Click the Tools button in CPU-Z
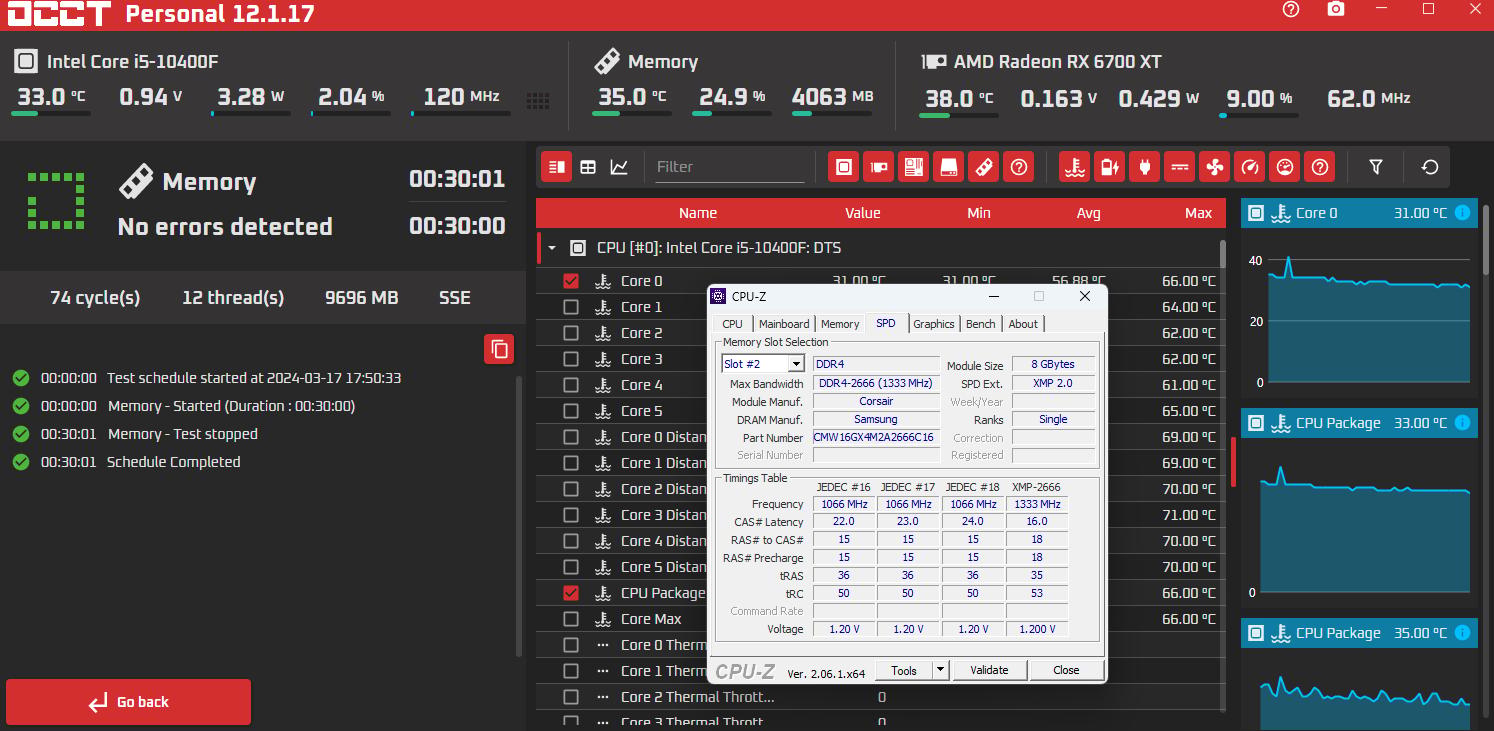Viewport: 1494px width, 731px height. 904,670
